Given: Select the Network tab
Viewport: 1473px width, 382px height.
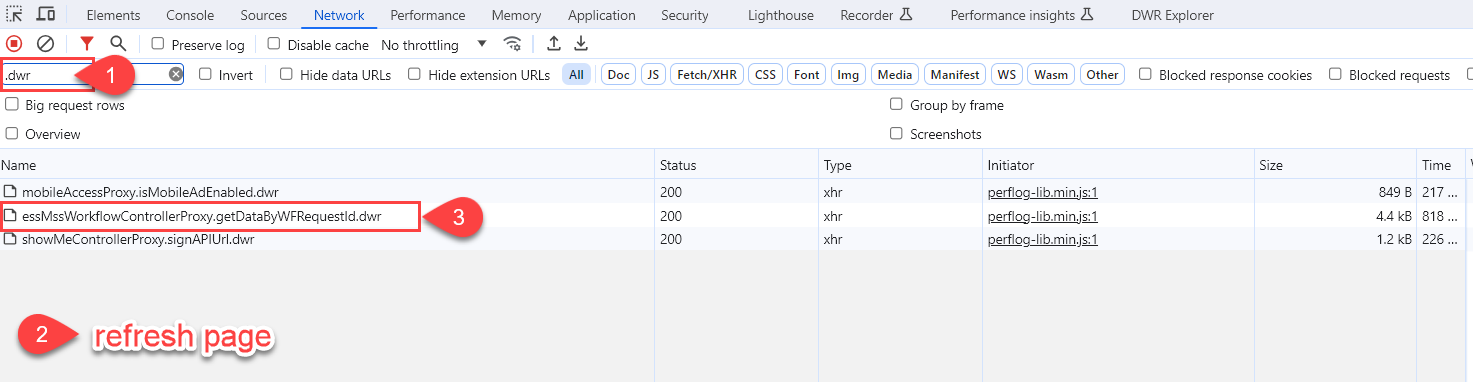Looking at the screenshot, I should (339, 15).
